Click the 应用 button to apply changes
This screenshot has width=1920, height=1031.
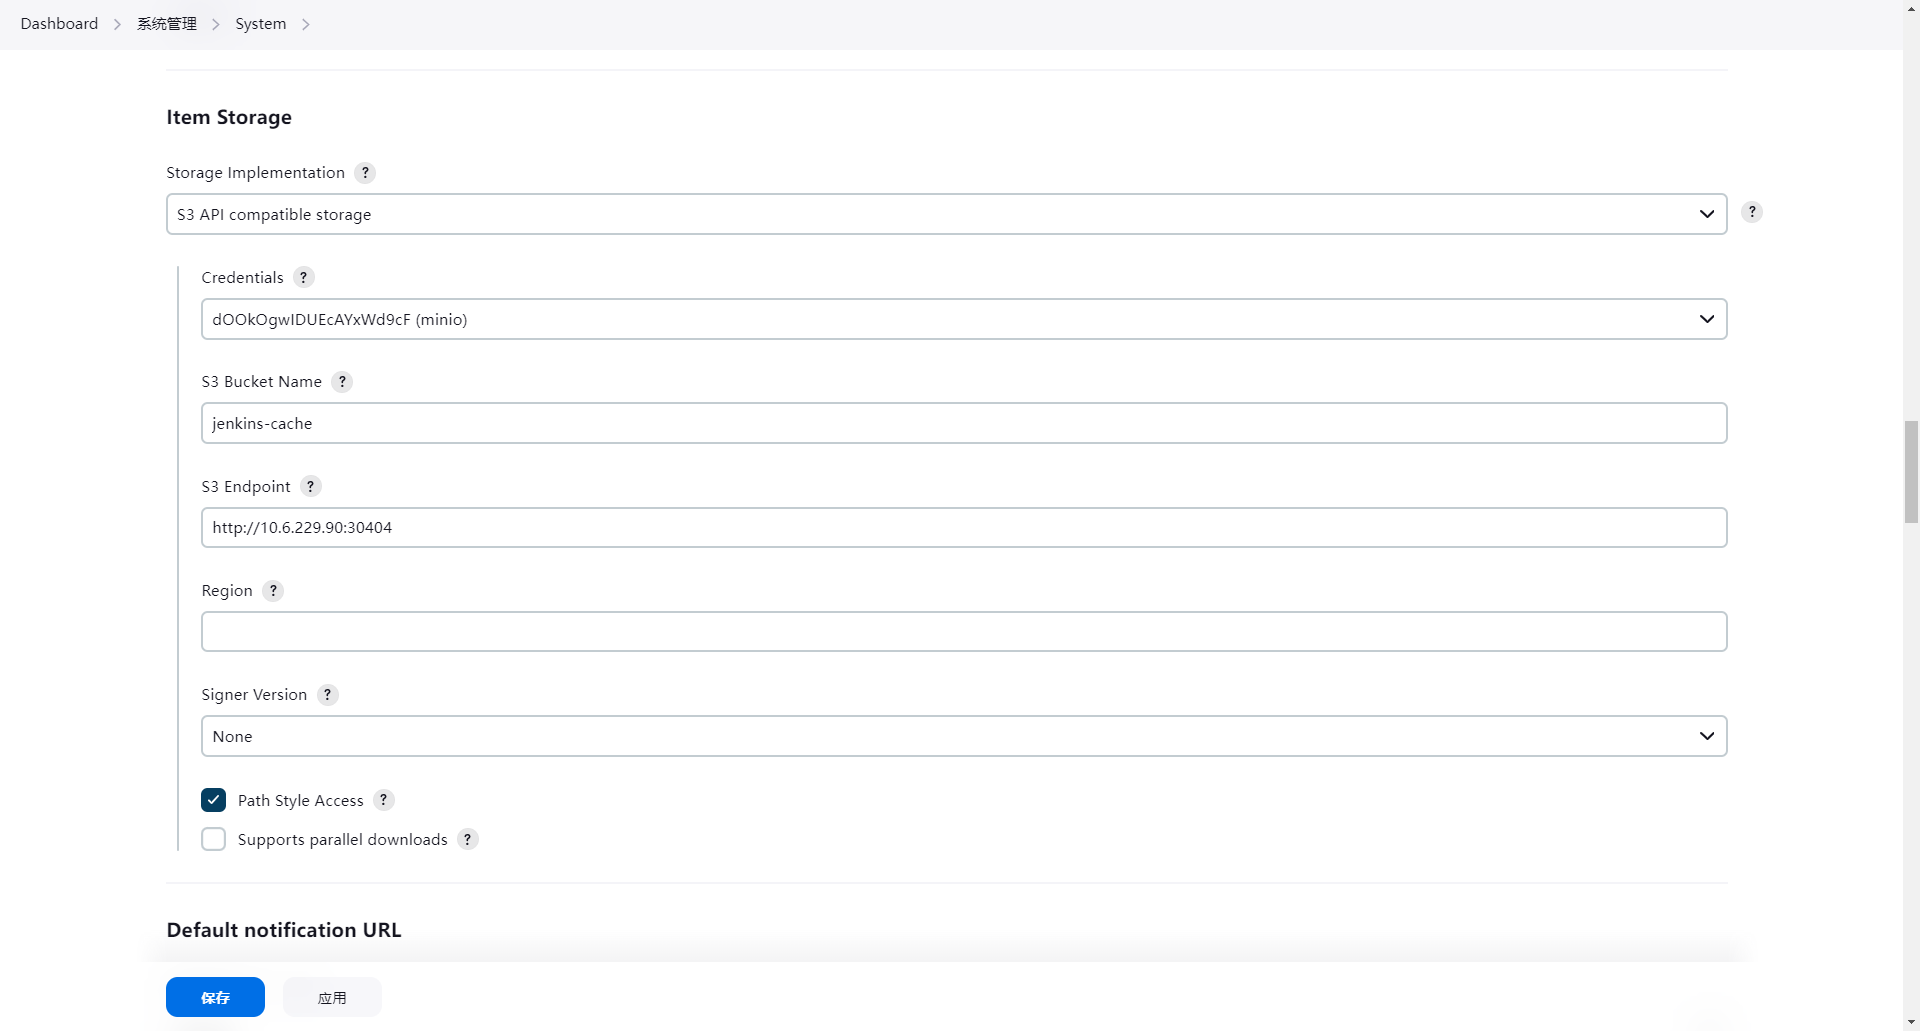coord(331,996)
